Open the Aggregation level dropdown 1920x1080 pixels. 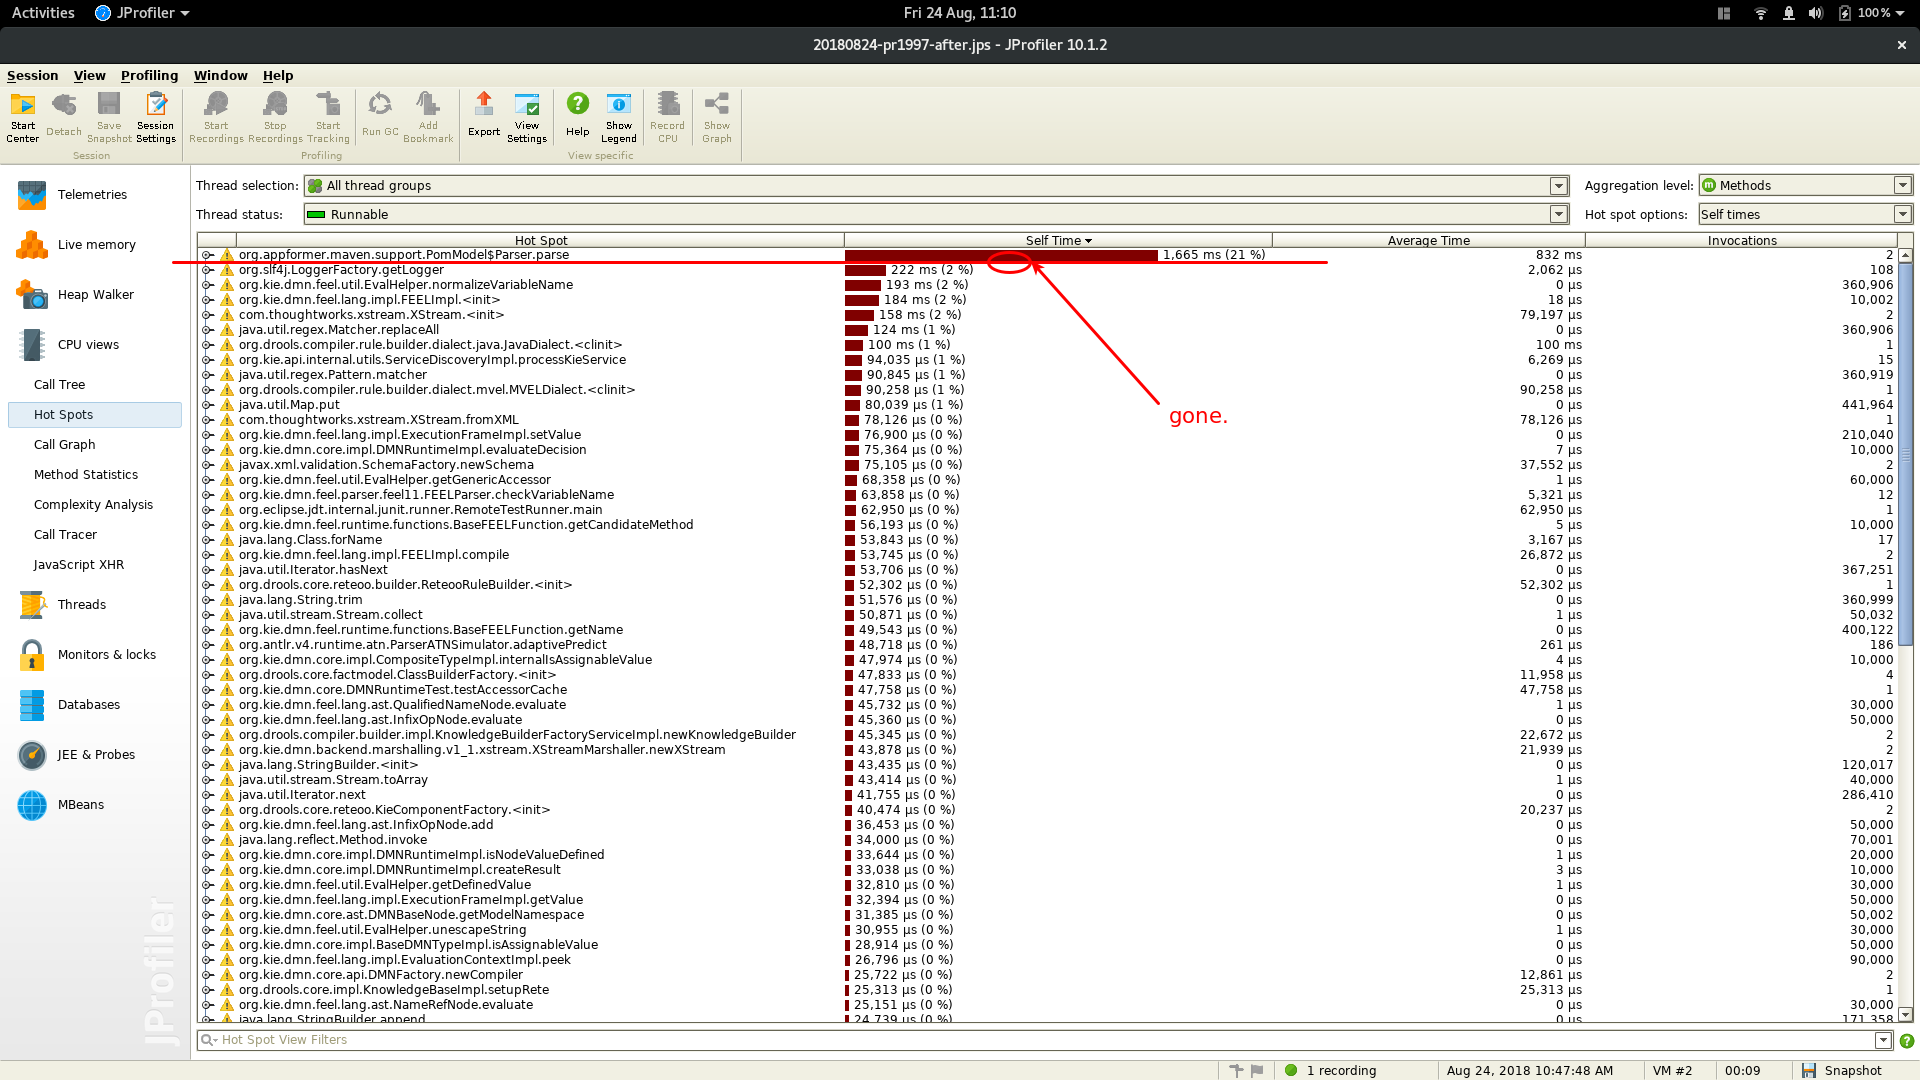pos(1902,186)
